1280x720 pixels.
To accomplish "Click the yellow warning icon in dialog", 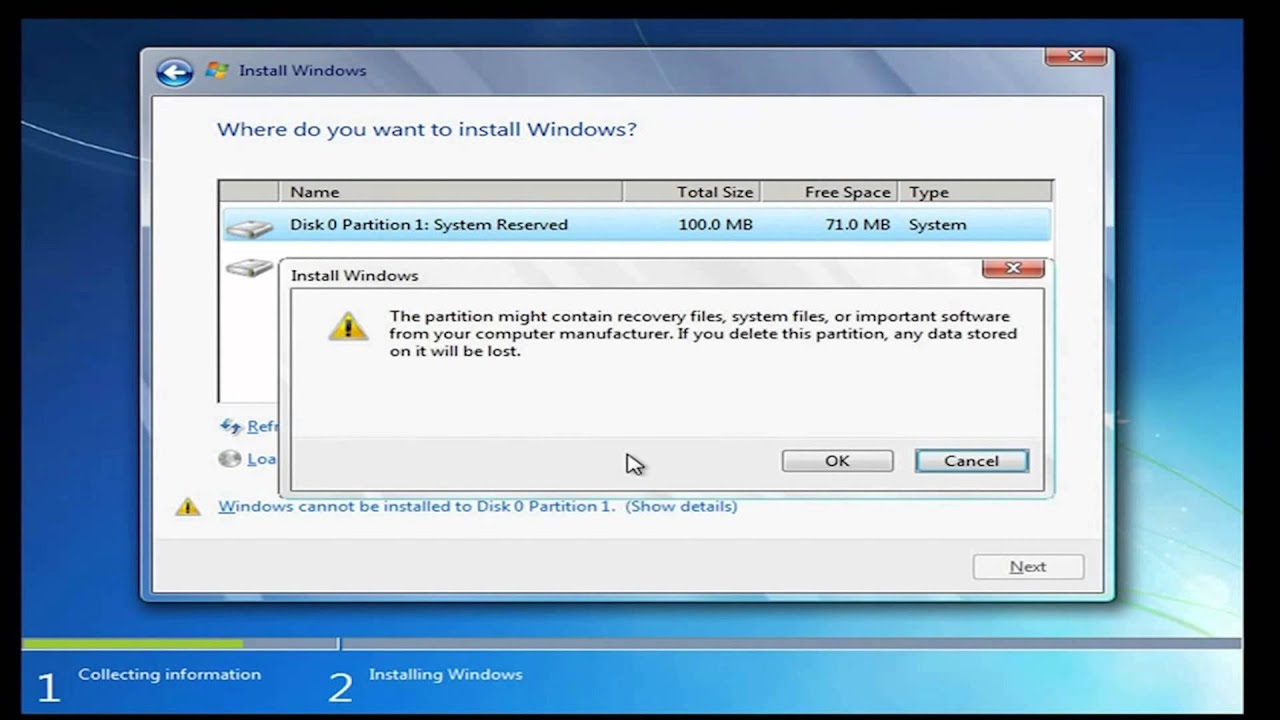I will click(x=347, y=325).
